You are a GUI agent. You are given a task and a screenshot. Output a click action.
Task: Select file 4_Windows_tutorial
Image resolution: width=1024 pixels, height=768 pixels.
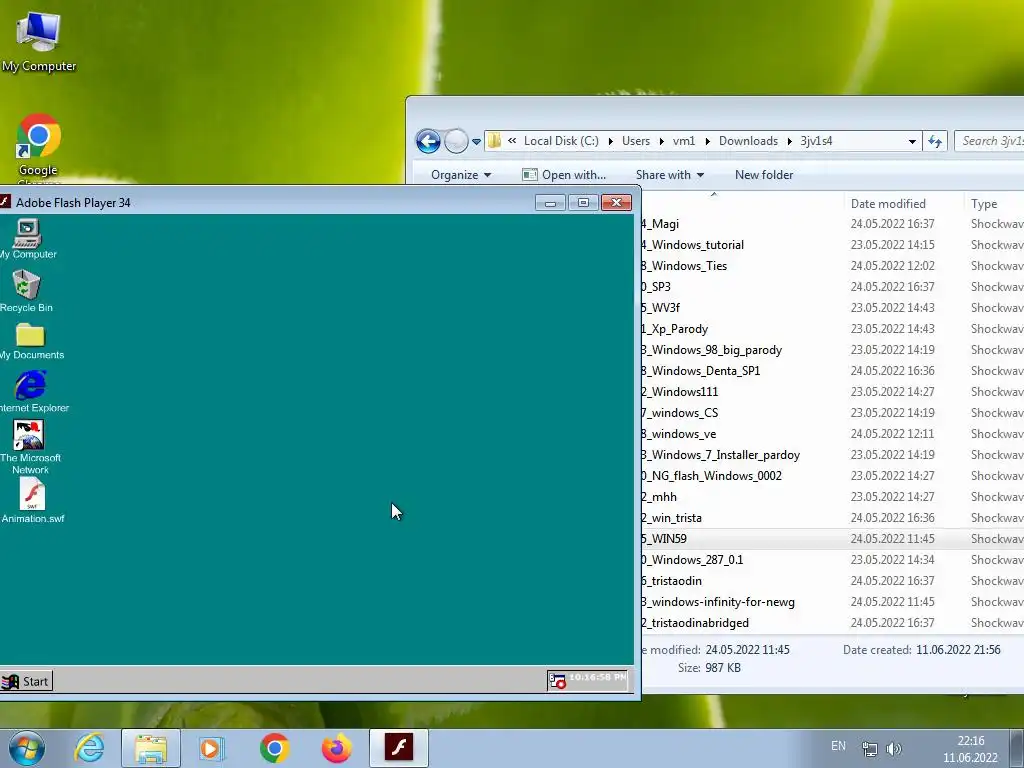692,245
